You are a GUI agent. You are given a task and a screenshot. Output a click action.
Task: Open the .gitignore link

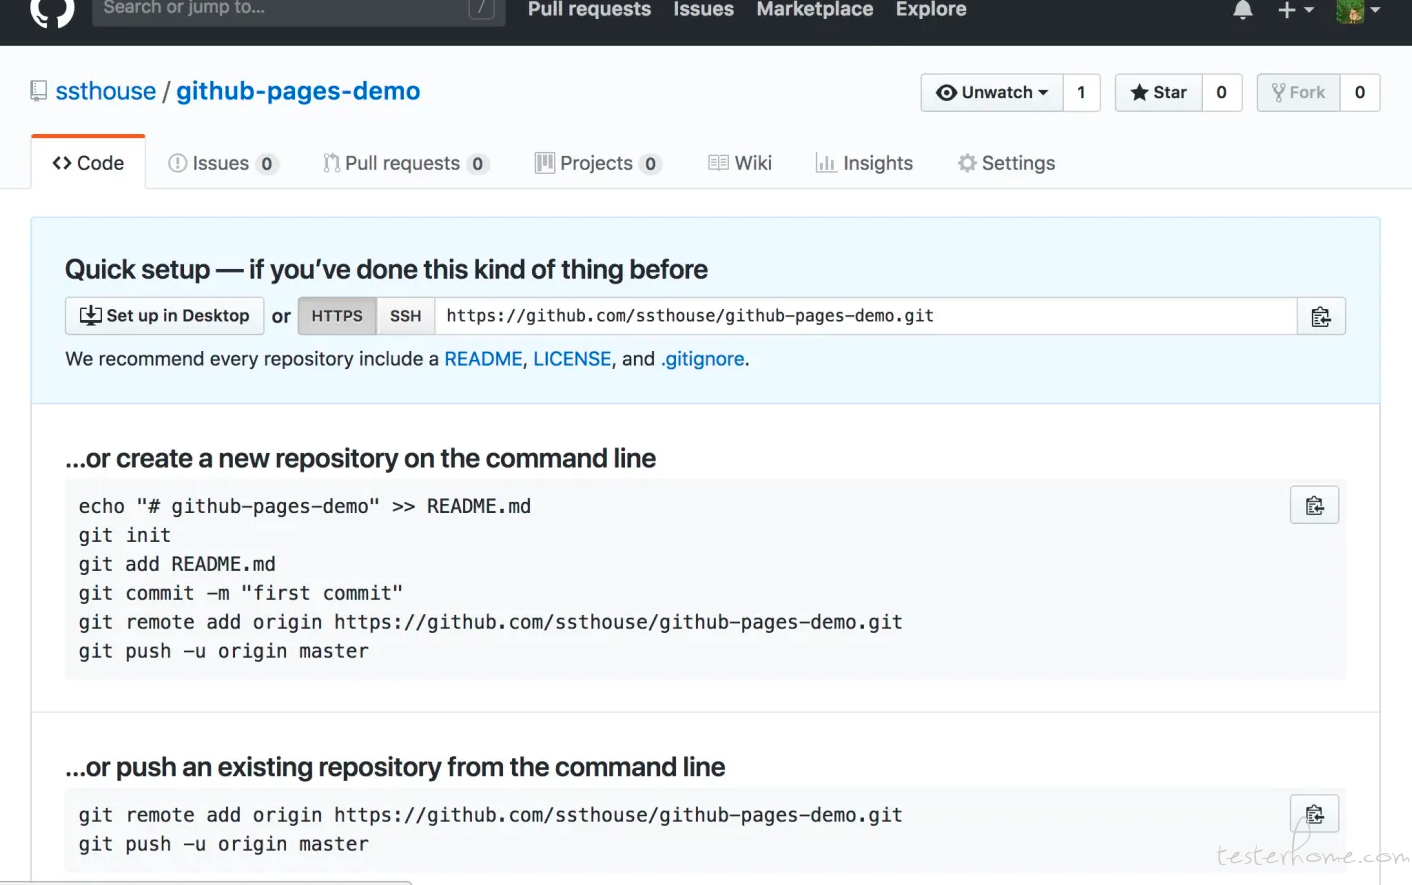703,359
